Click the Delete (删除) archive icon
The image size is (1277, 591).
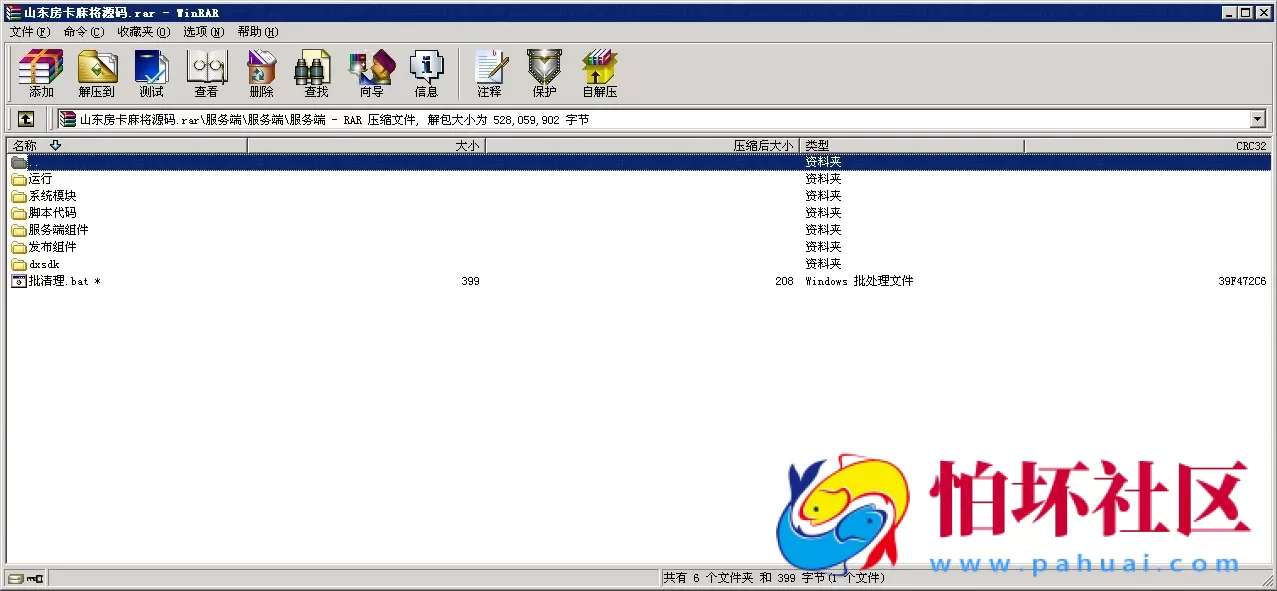point(261,72)
